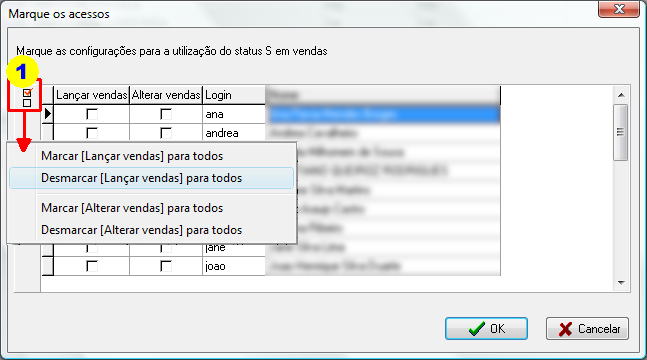Screen dimensions: 647x360
Task: Select the login cell 'joao'
Action: coord(234,266)
